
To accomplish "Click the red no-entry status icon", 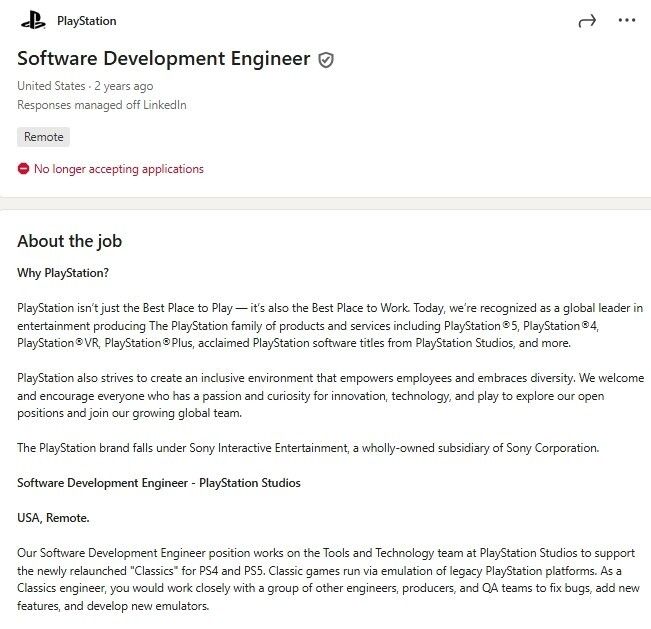I will pyautogui.click(x=23, y=169).
